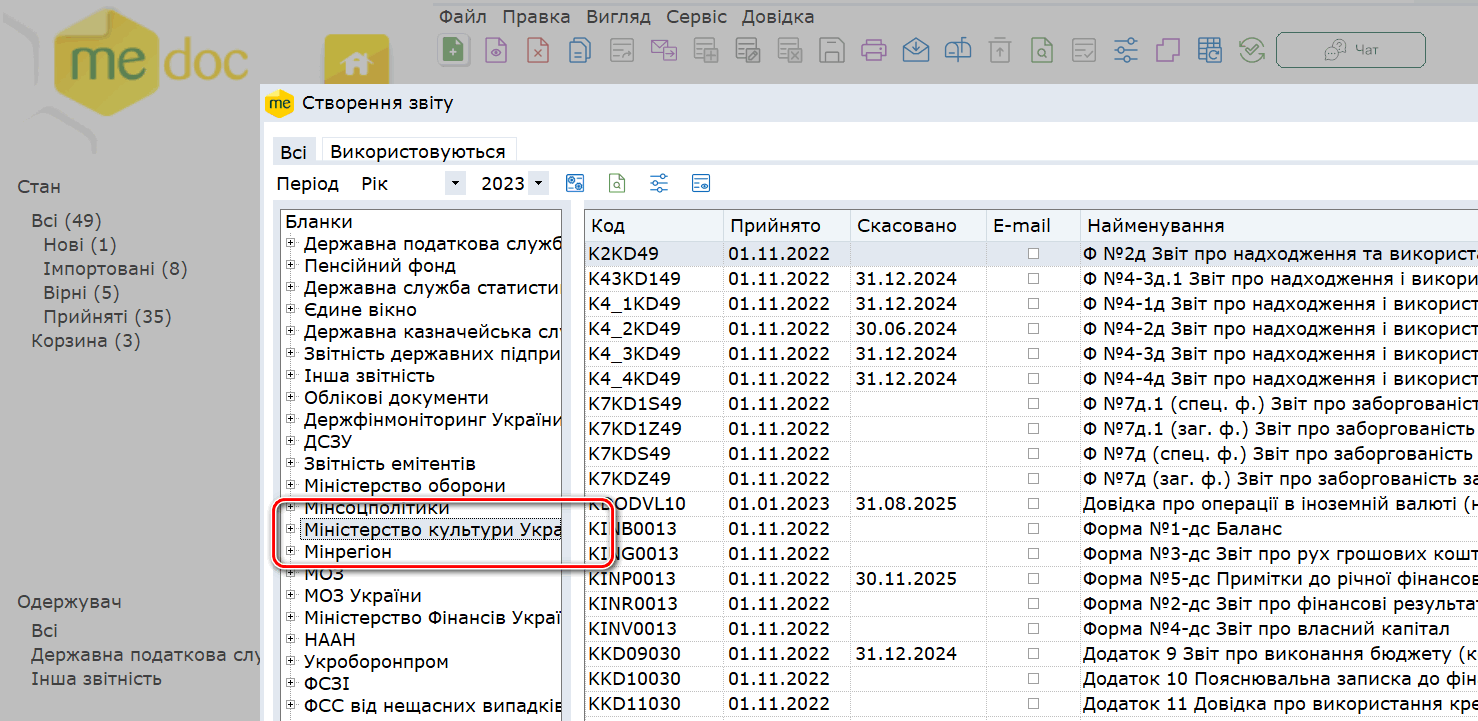The width and height of the screenshot is (1478, 721).
Task: Click the printer icon in the main toolbar
Action: pyautogui.click(x=873, y=49)
